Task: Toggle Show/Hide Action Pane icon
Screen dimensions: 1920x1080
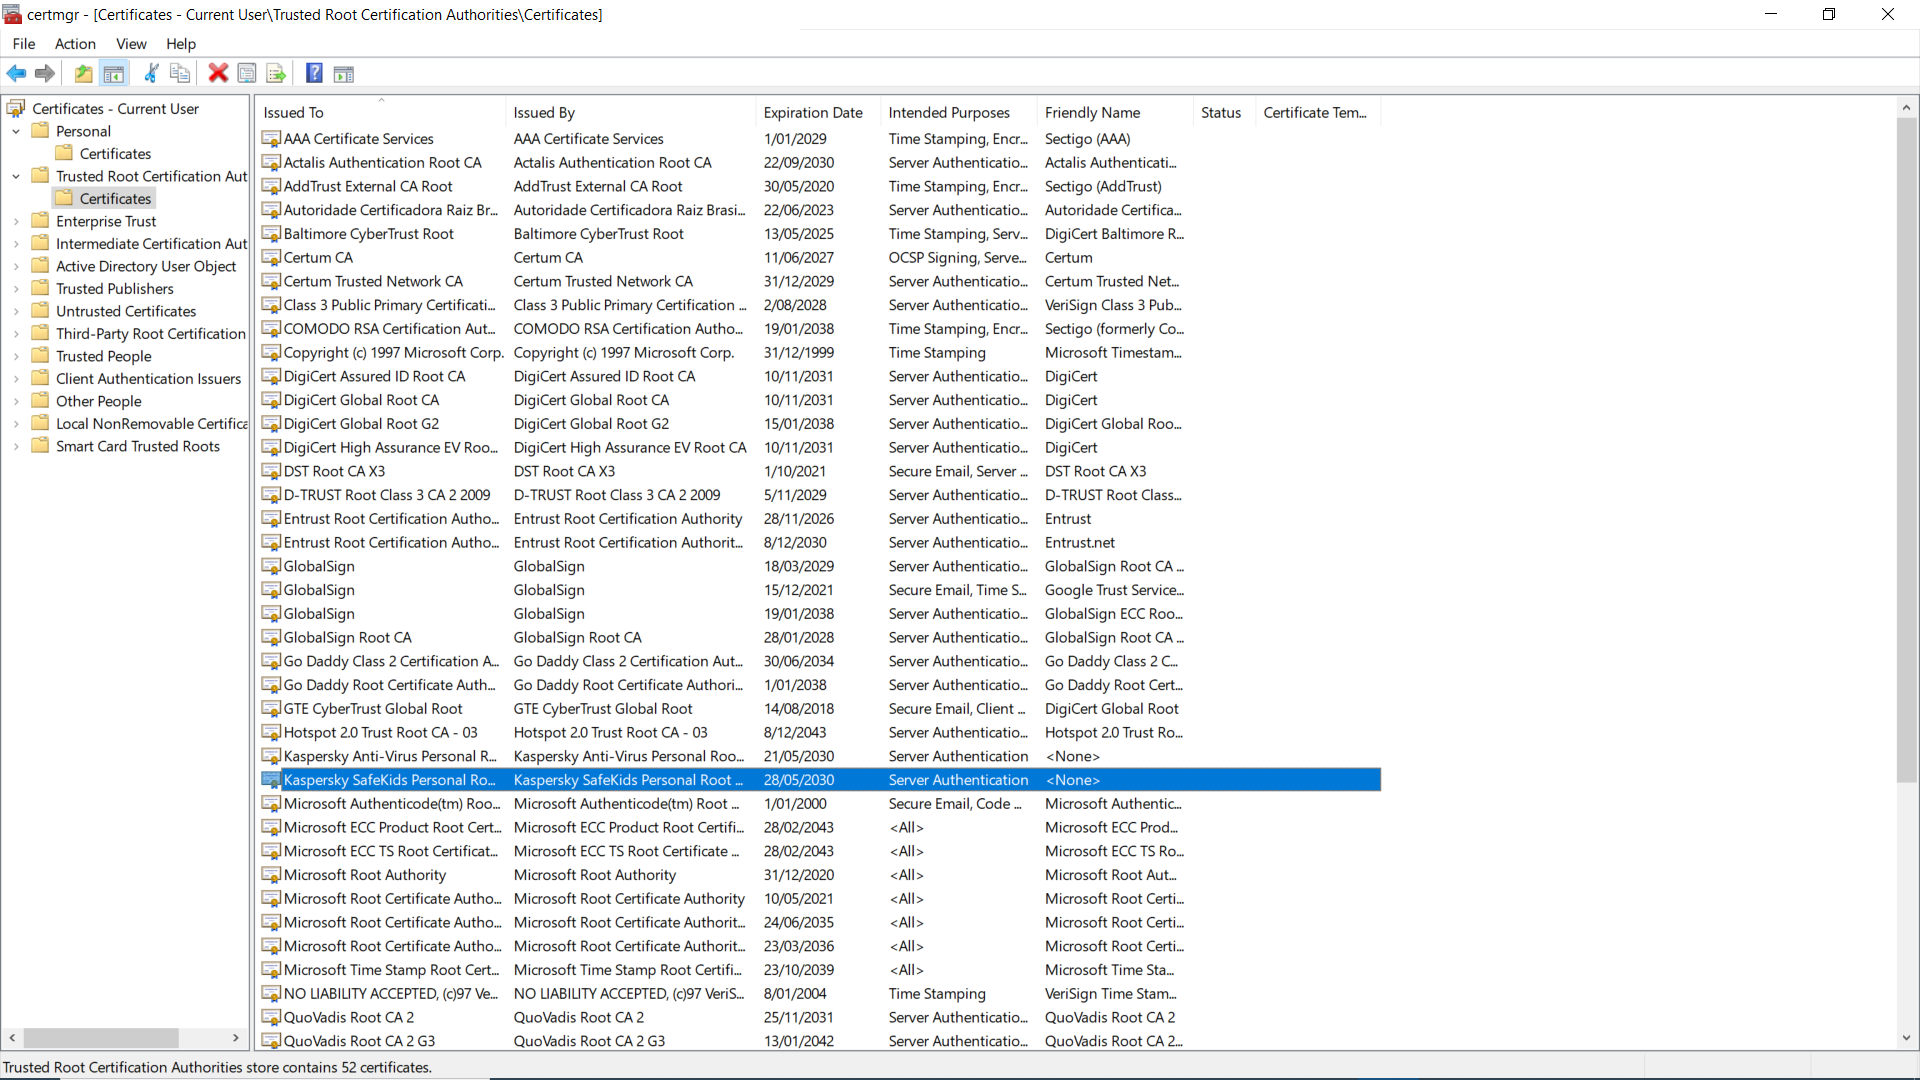Action: click(344, 73)
